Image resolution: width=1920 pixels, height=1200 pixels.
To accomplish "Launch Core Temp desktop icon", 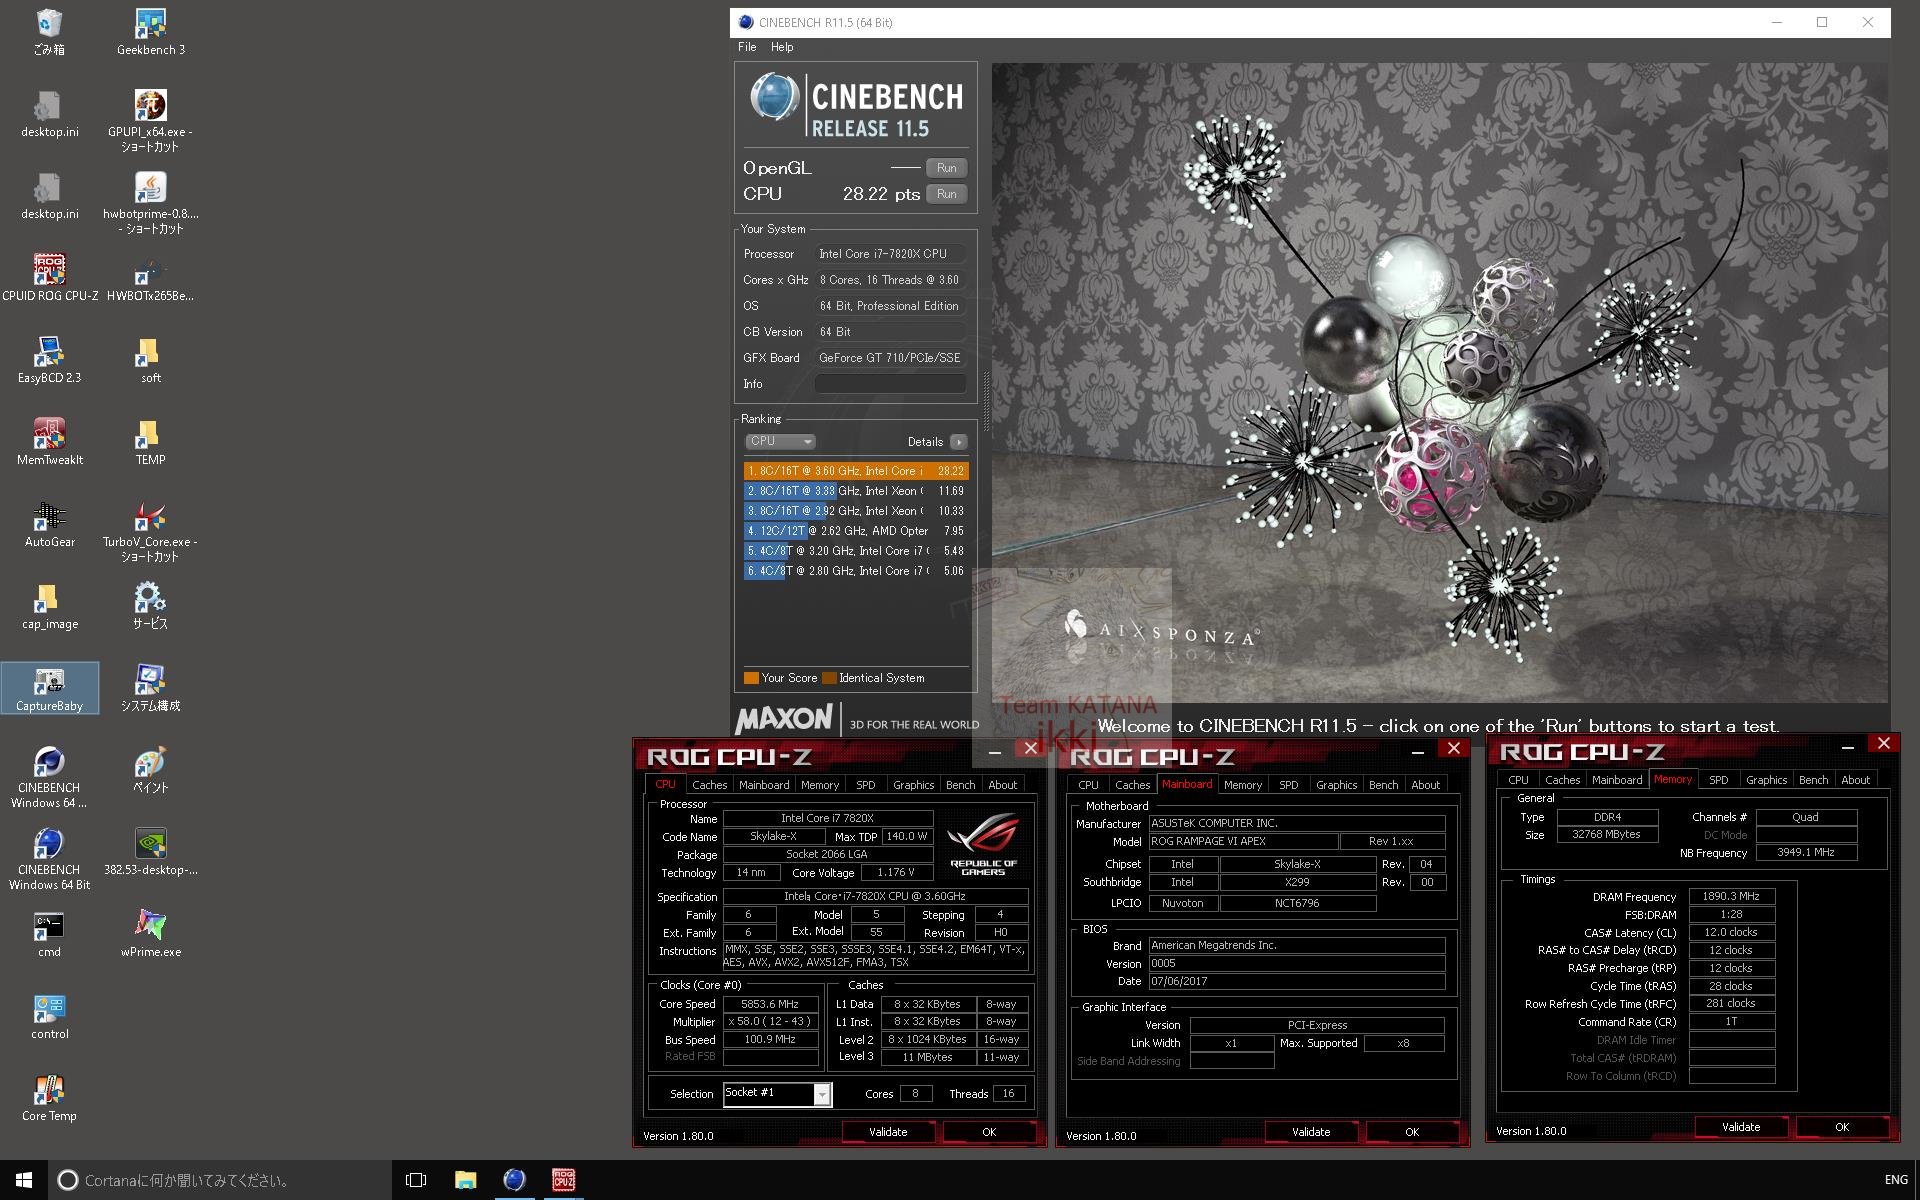I will tap(49, 1098).
